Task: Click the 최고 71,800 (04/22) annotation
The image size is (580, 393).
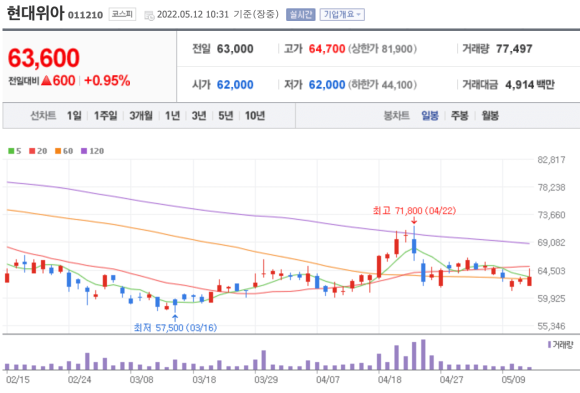Action: 414,211
